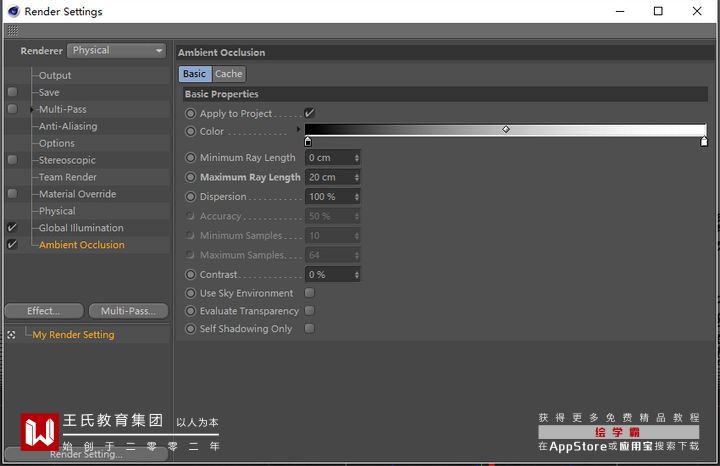Select Options in the settings tree
Screen dimensions: 720x466
click(56, 143)
